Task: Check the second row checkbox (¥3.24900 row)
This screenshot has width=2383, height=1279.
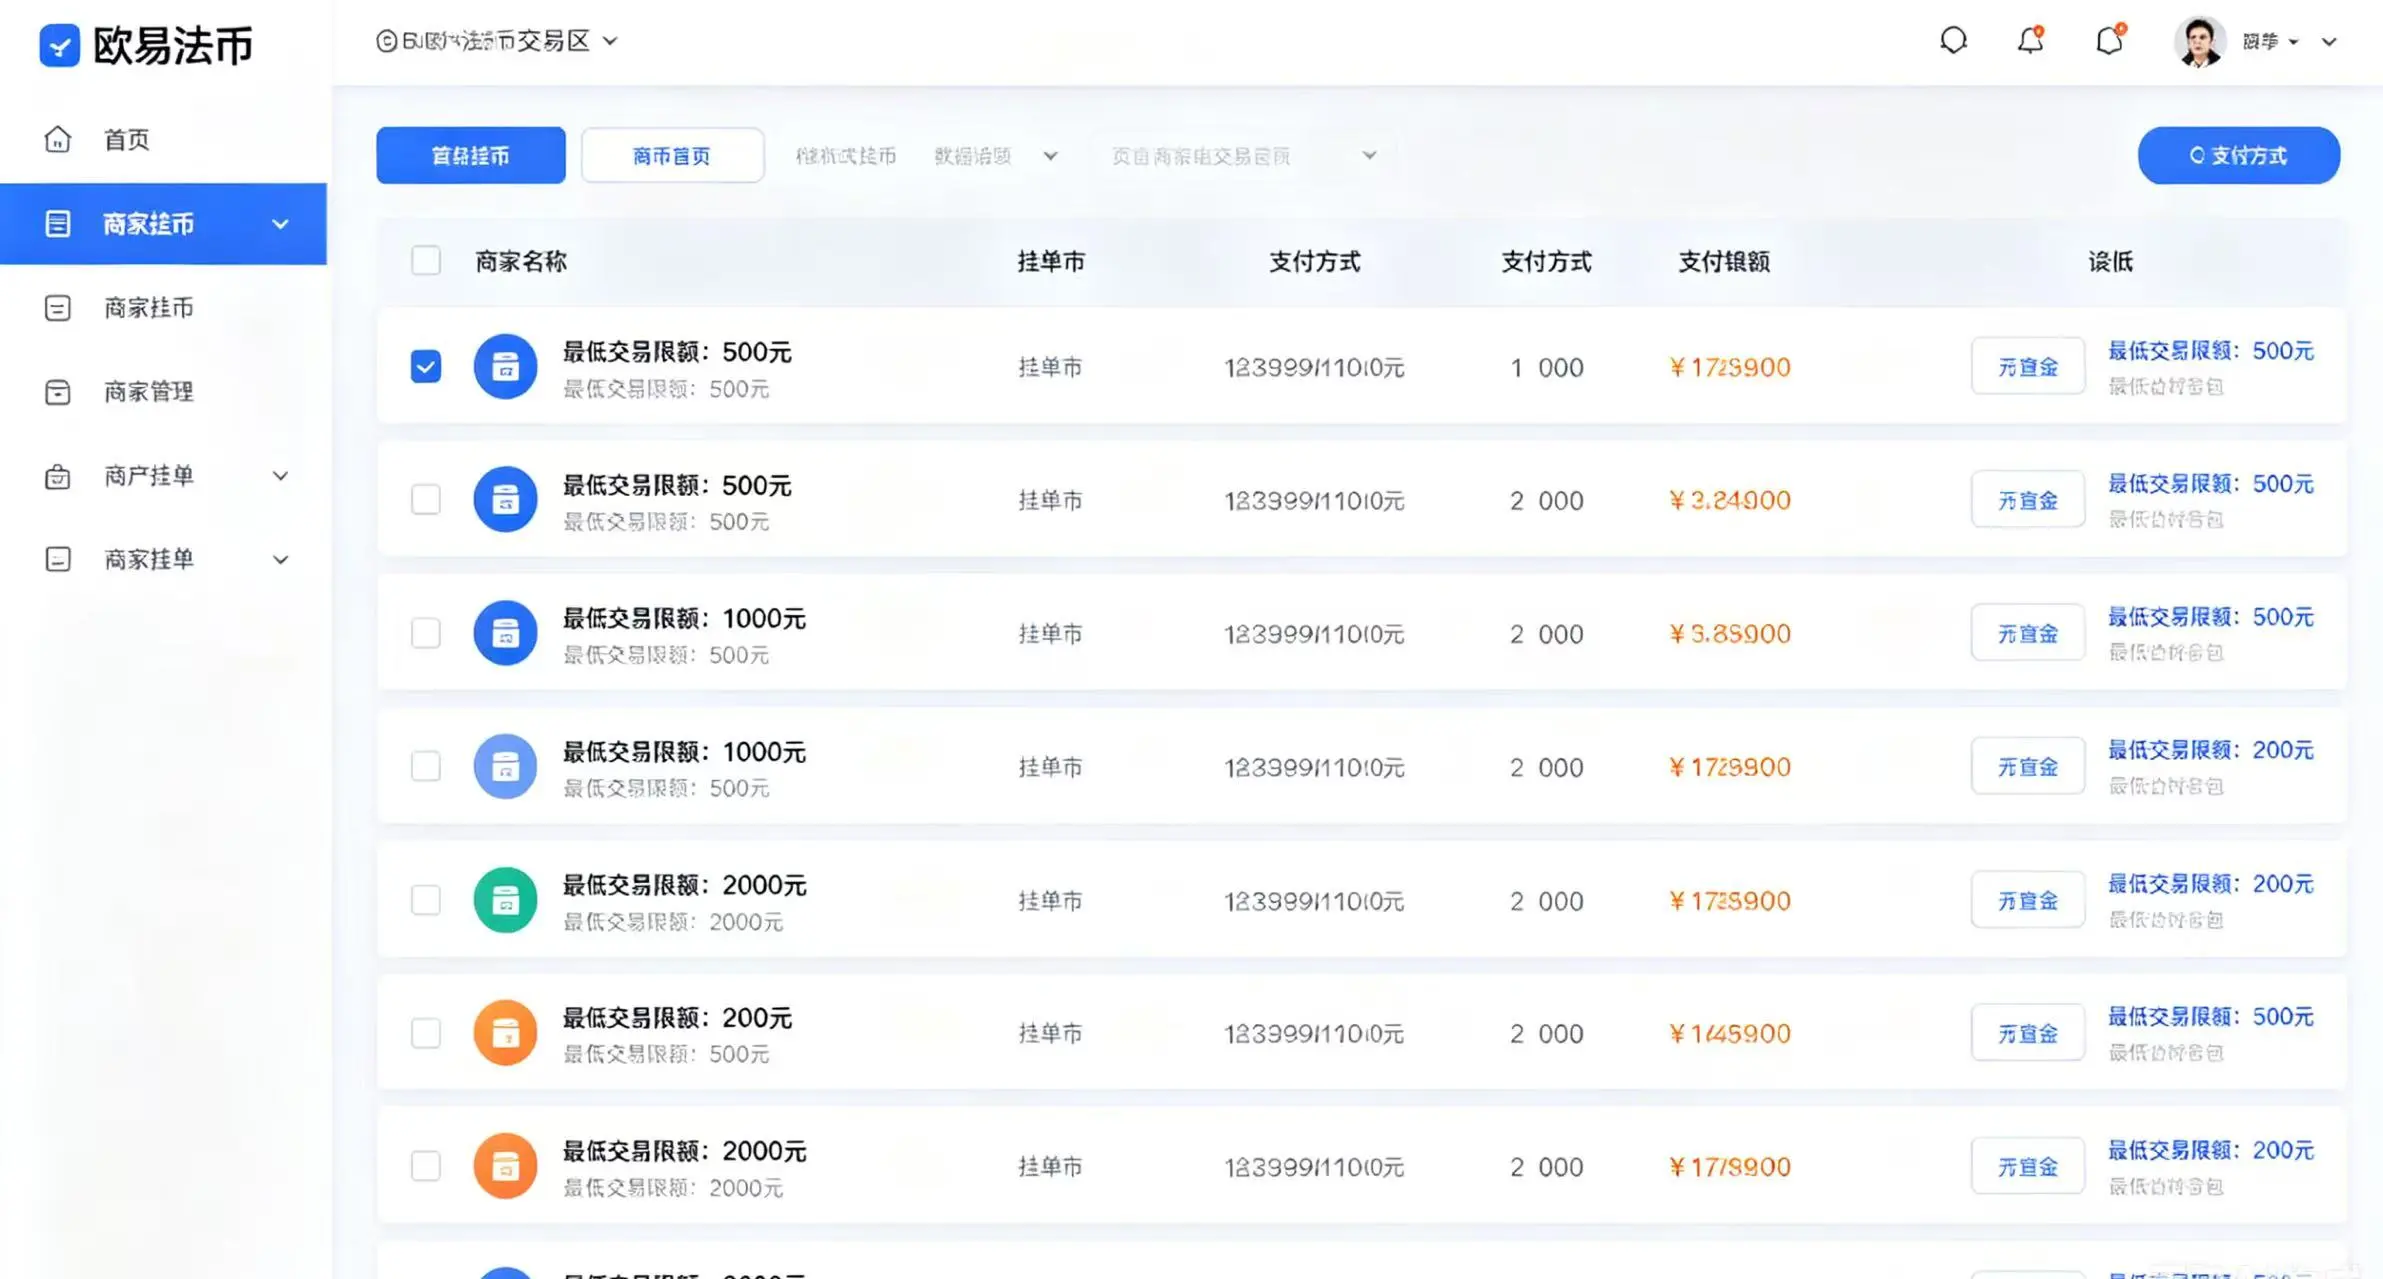Action: 426,499
